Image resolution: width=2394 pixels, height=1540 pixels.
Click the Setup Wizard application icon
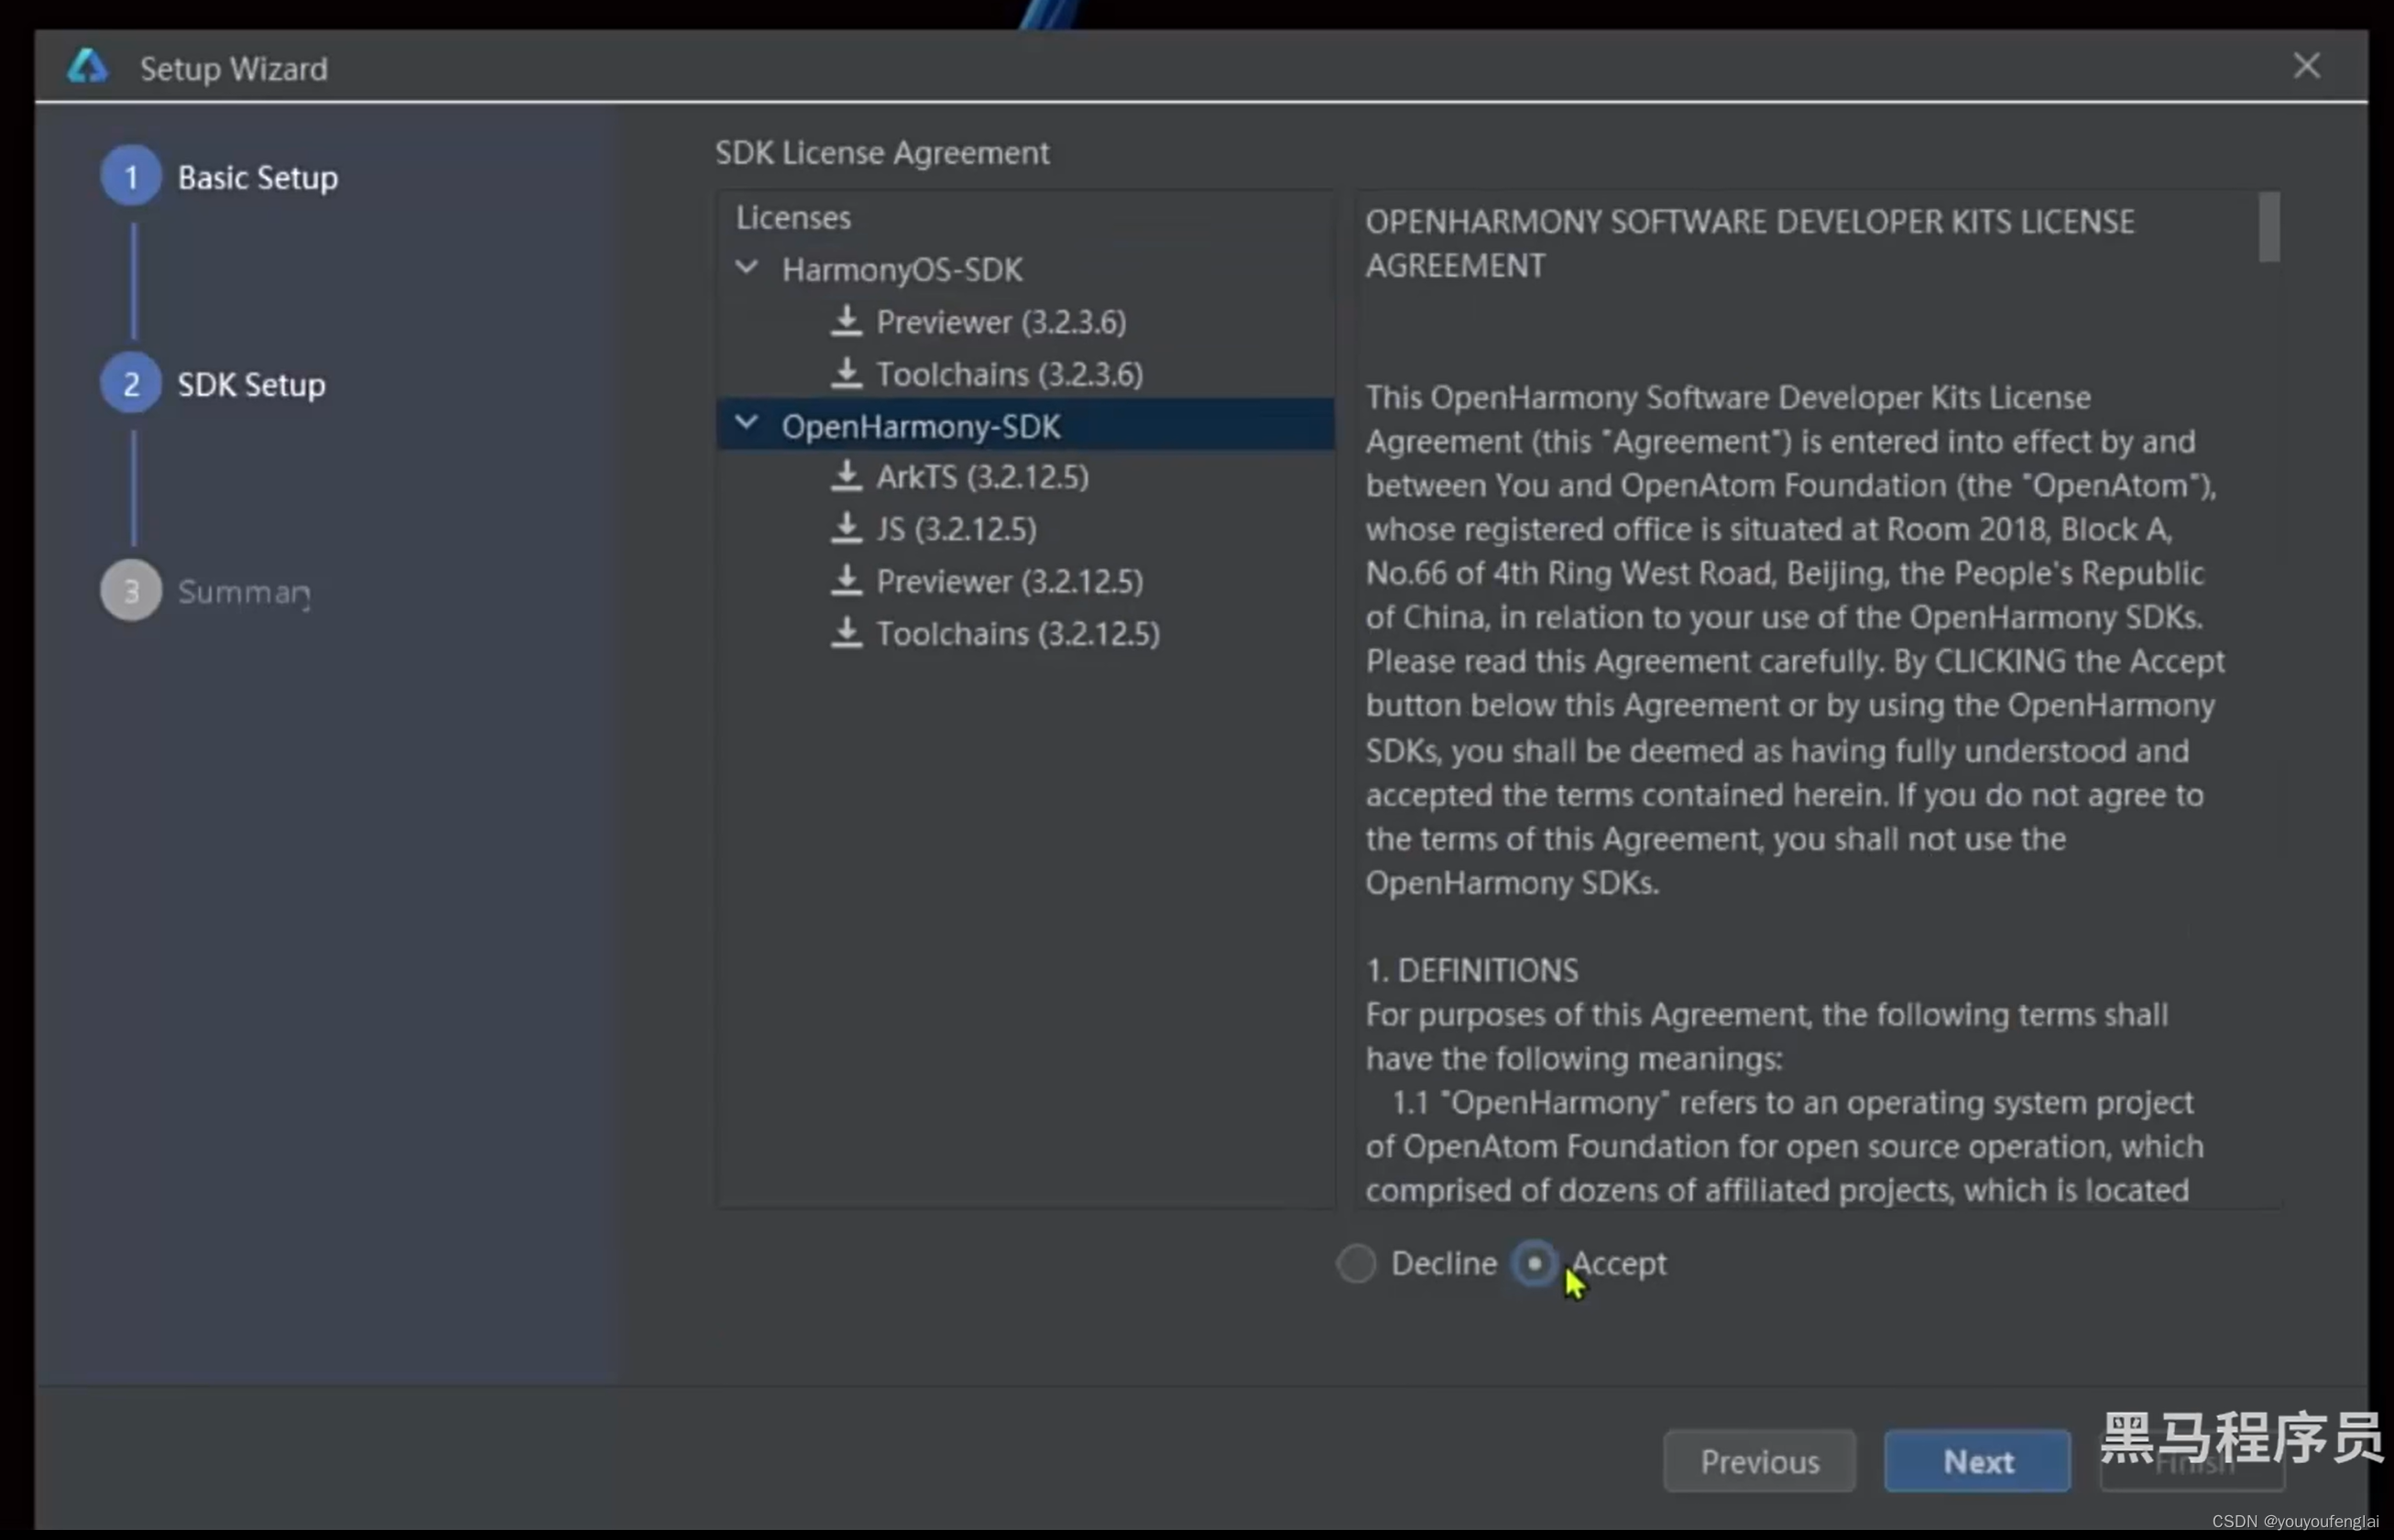pos(85,66)
